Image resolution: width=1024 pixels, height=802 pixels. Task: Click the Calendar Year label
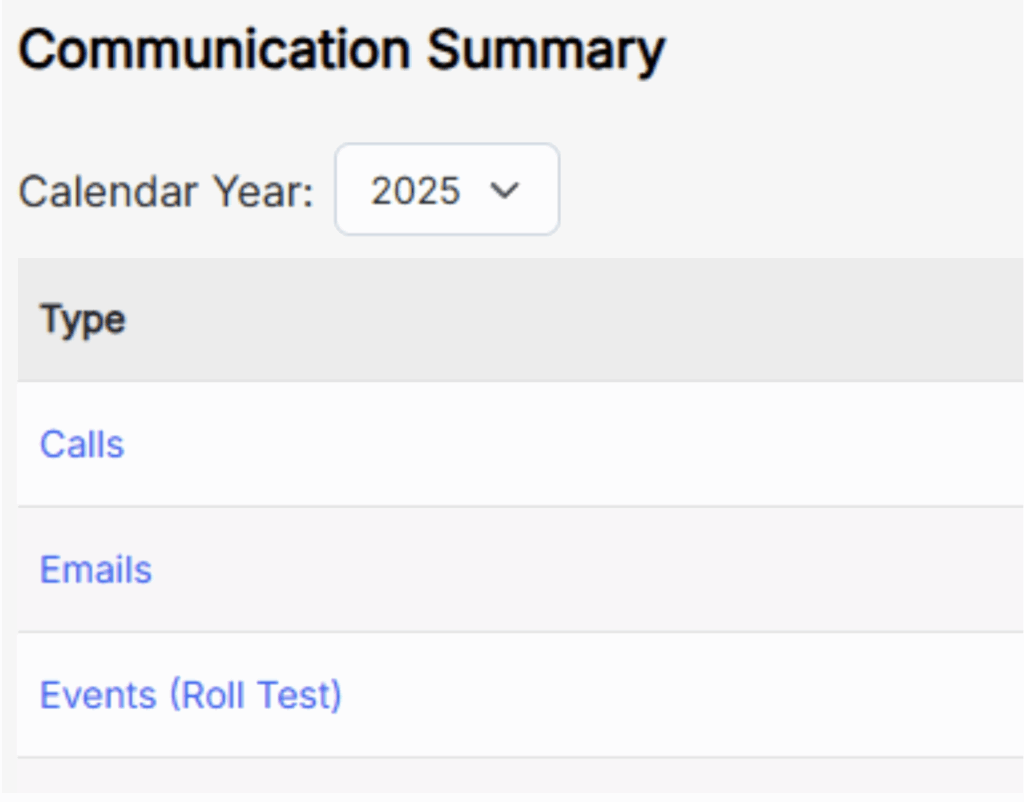[166, 191]
